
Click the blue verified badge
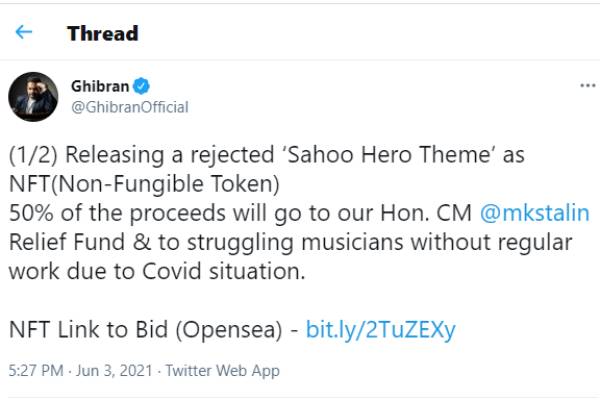coord(142,87)
